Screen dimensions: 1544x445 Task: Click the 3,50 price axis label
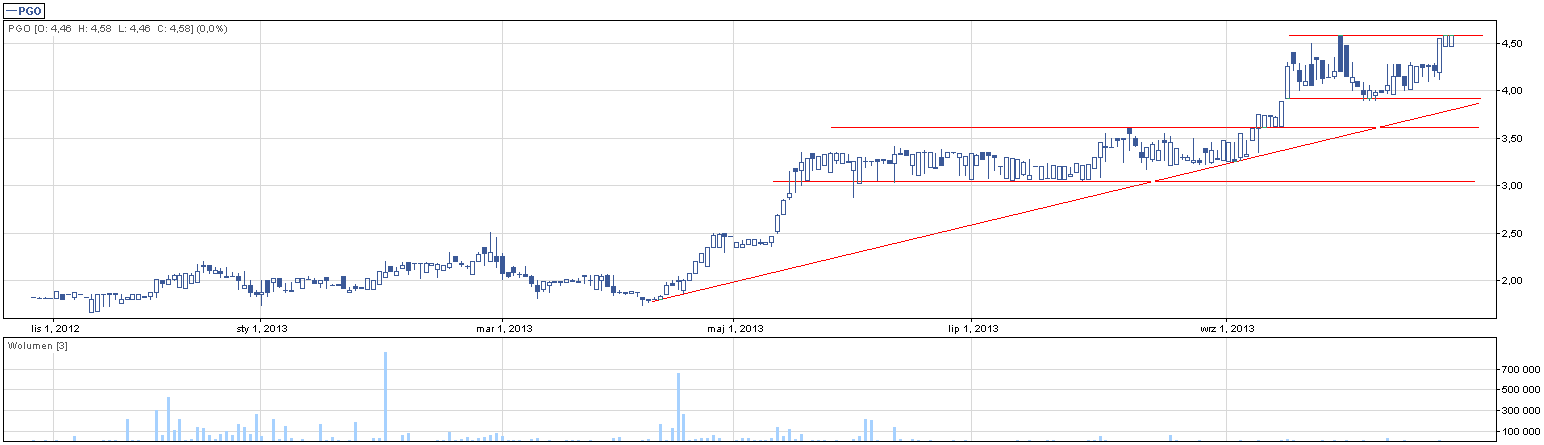coord(1510,139)
